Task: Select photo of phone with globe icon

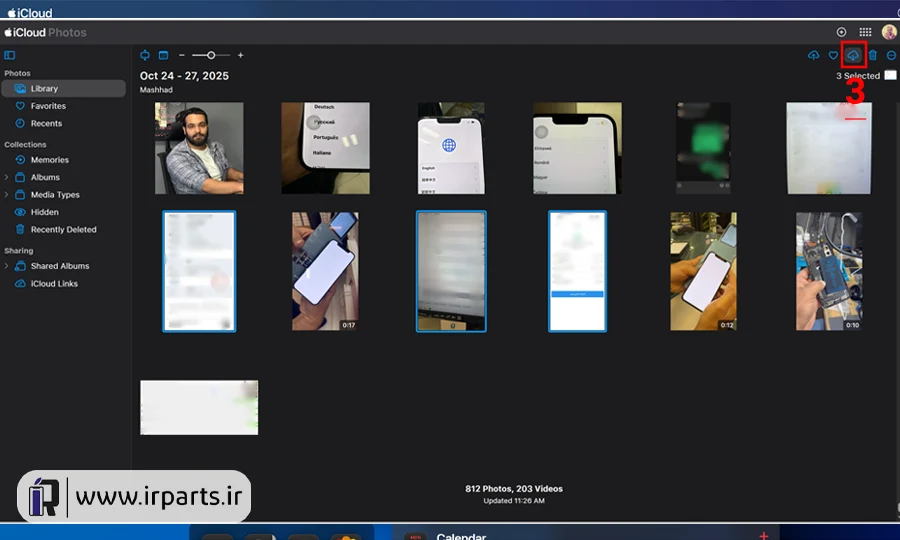Action: [x=451, y=148]
